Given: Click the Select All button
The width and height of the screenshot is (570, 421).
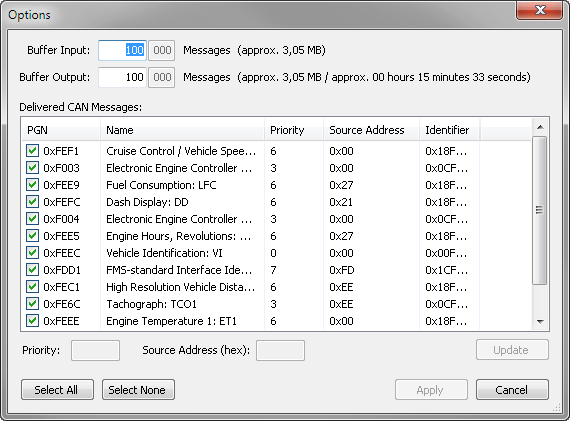Looking at the screenshot, I should click(x=57, y=390).
